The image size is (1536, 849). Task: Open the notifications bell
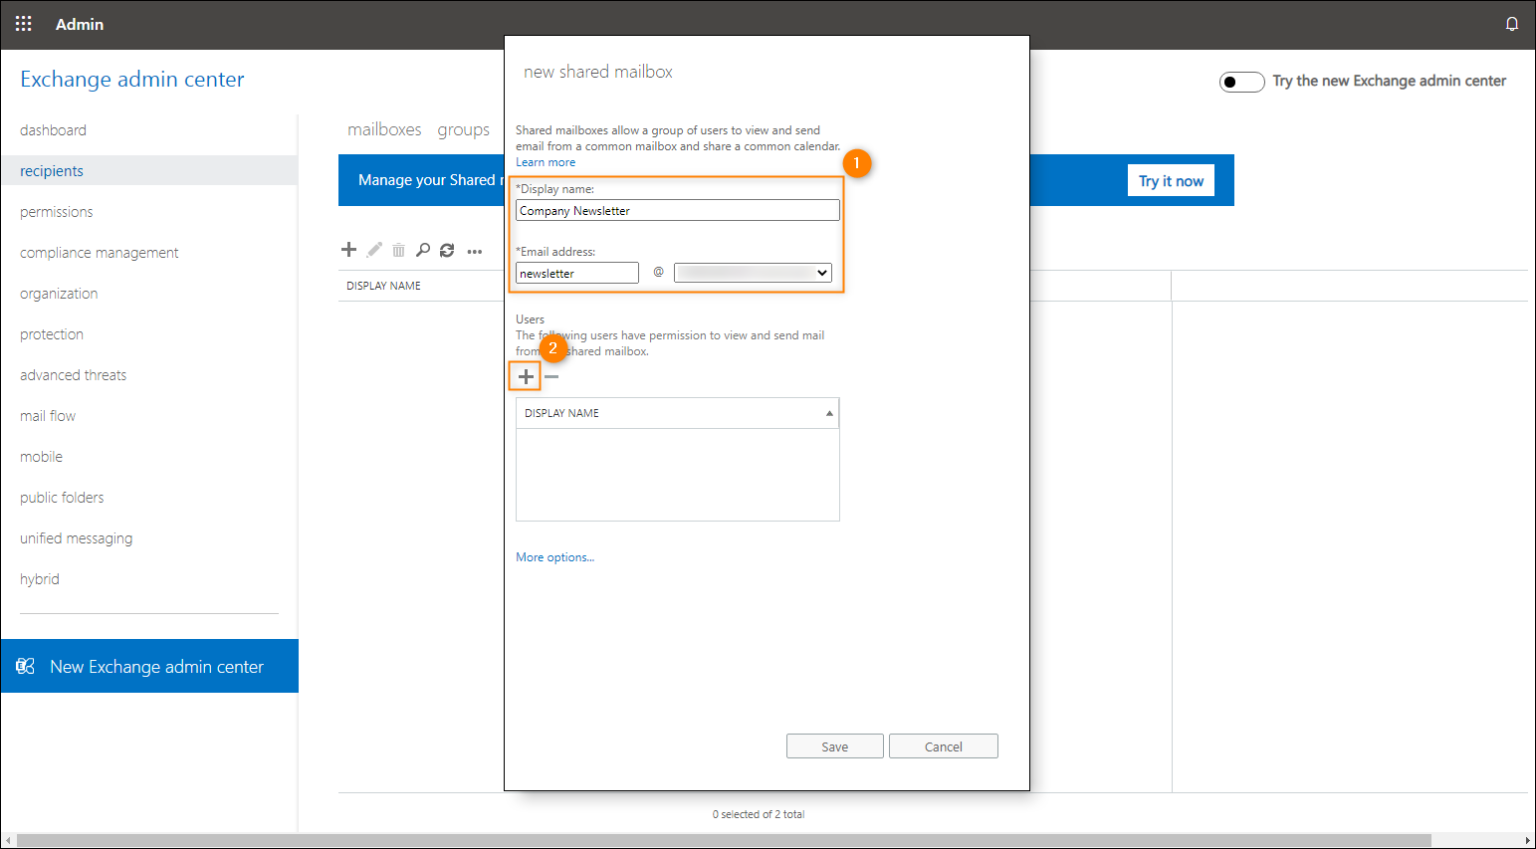pos(1512,23)
